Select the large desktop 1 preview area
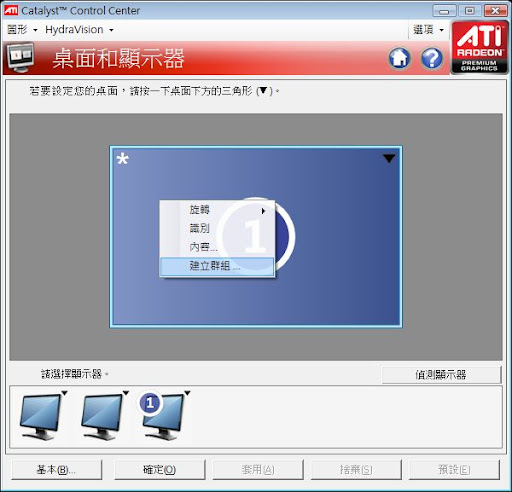 [x=256, y=237]
